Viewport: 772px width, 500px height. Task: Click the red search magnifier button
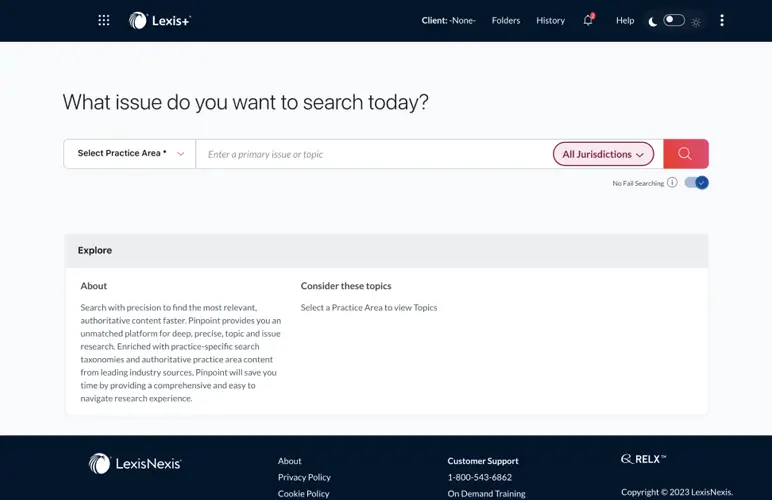685,154
